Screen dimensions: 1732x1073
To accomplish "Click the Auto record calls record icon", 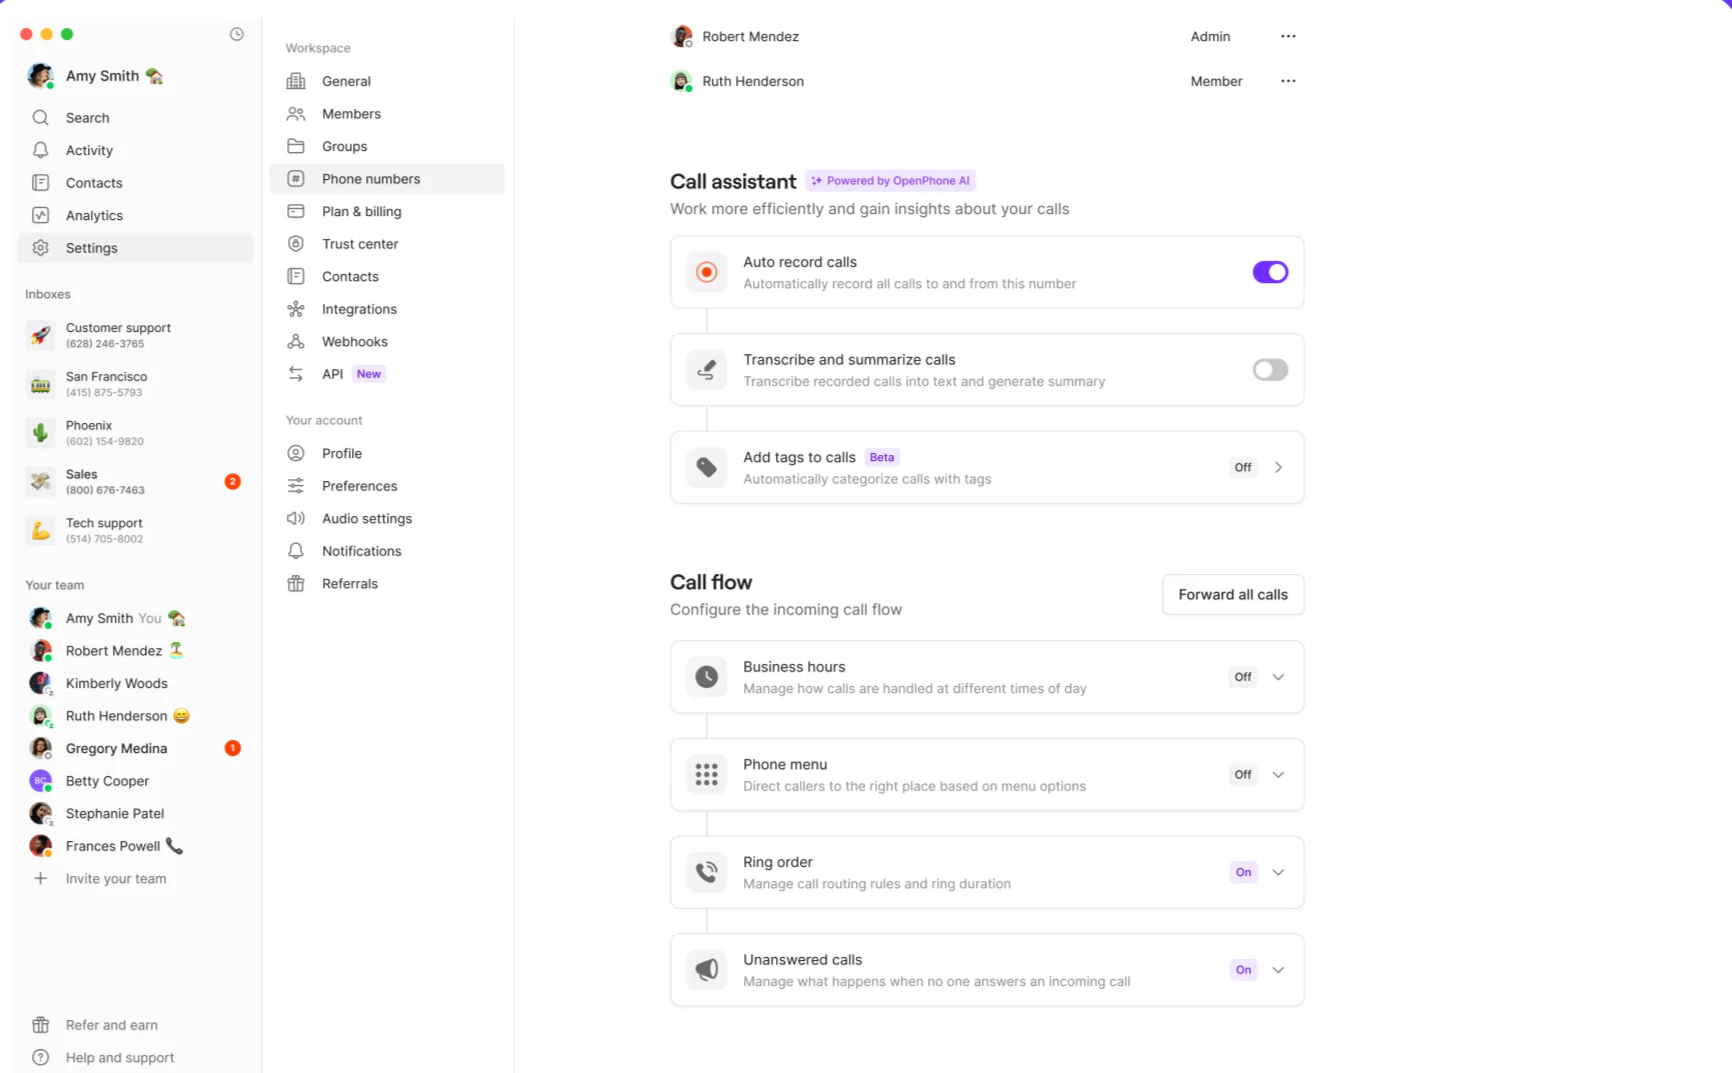I will tap(707, 272).
